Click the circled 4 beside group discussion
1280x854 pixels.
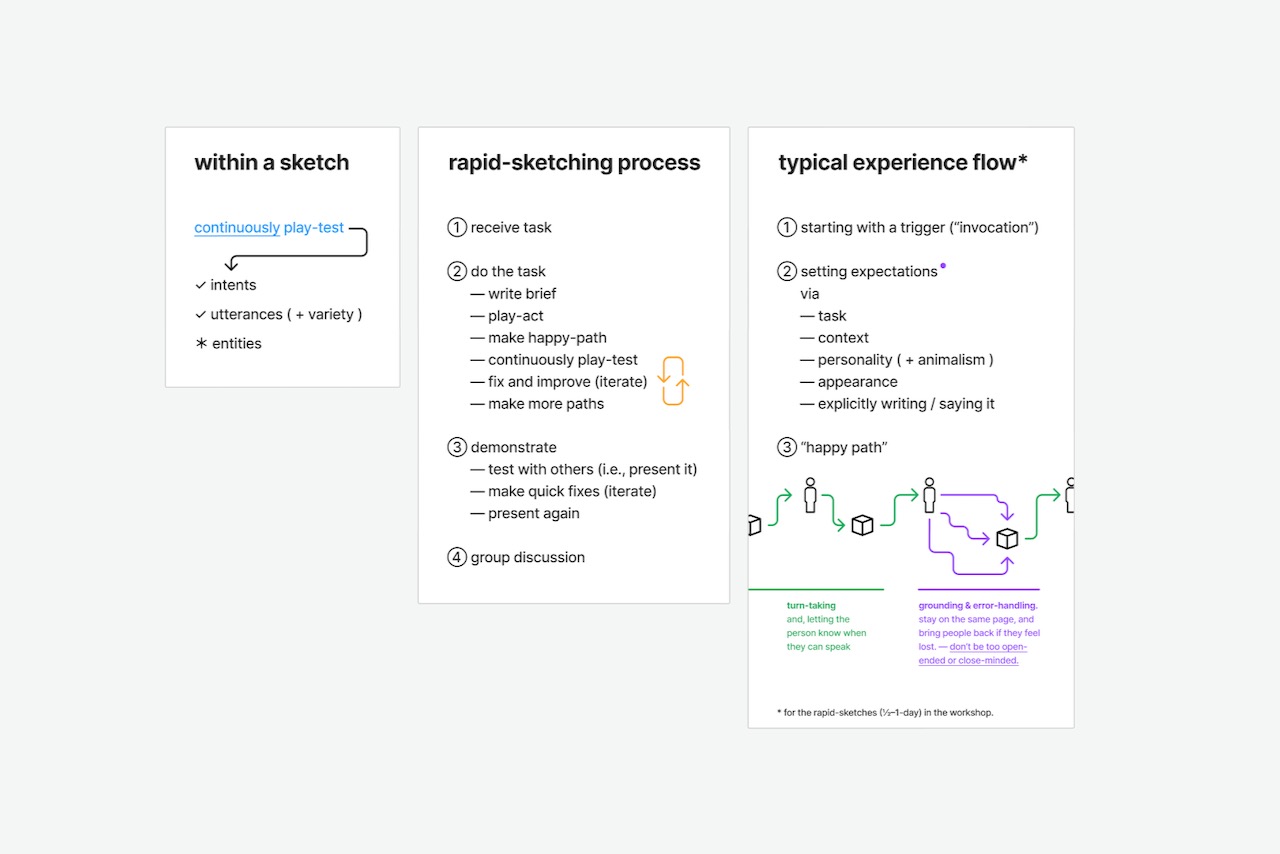pyautogui.click(x=457, y=558)
